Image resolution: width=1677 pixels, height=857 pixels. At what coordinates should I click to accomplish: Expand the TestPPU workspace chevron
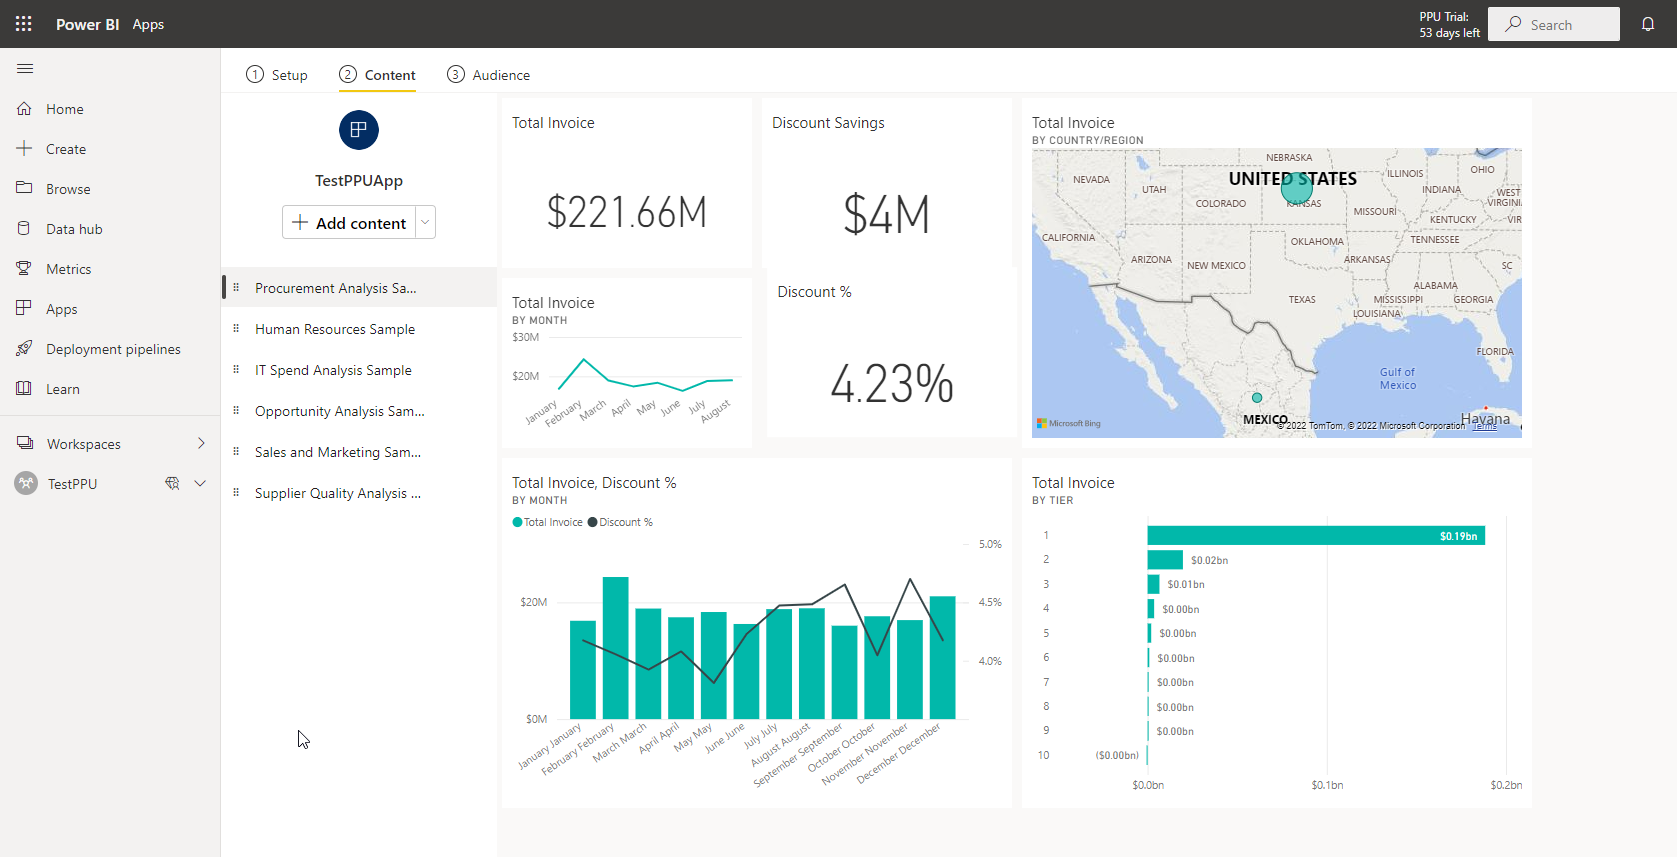click(200, 483)
